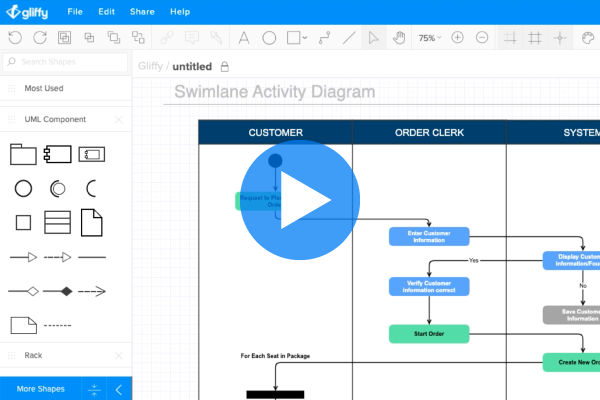Select the aggregation open diamond connector

pyautogui.click(x=23, y=291)
